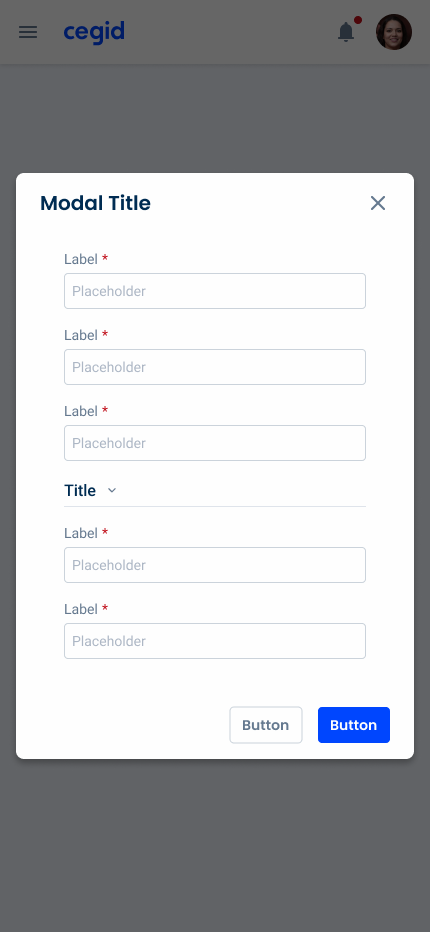
Task: Focus the third Placeholder input above Title
Action: pyautogui.click(x=215, y=443)
